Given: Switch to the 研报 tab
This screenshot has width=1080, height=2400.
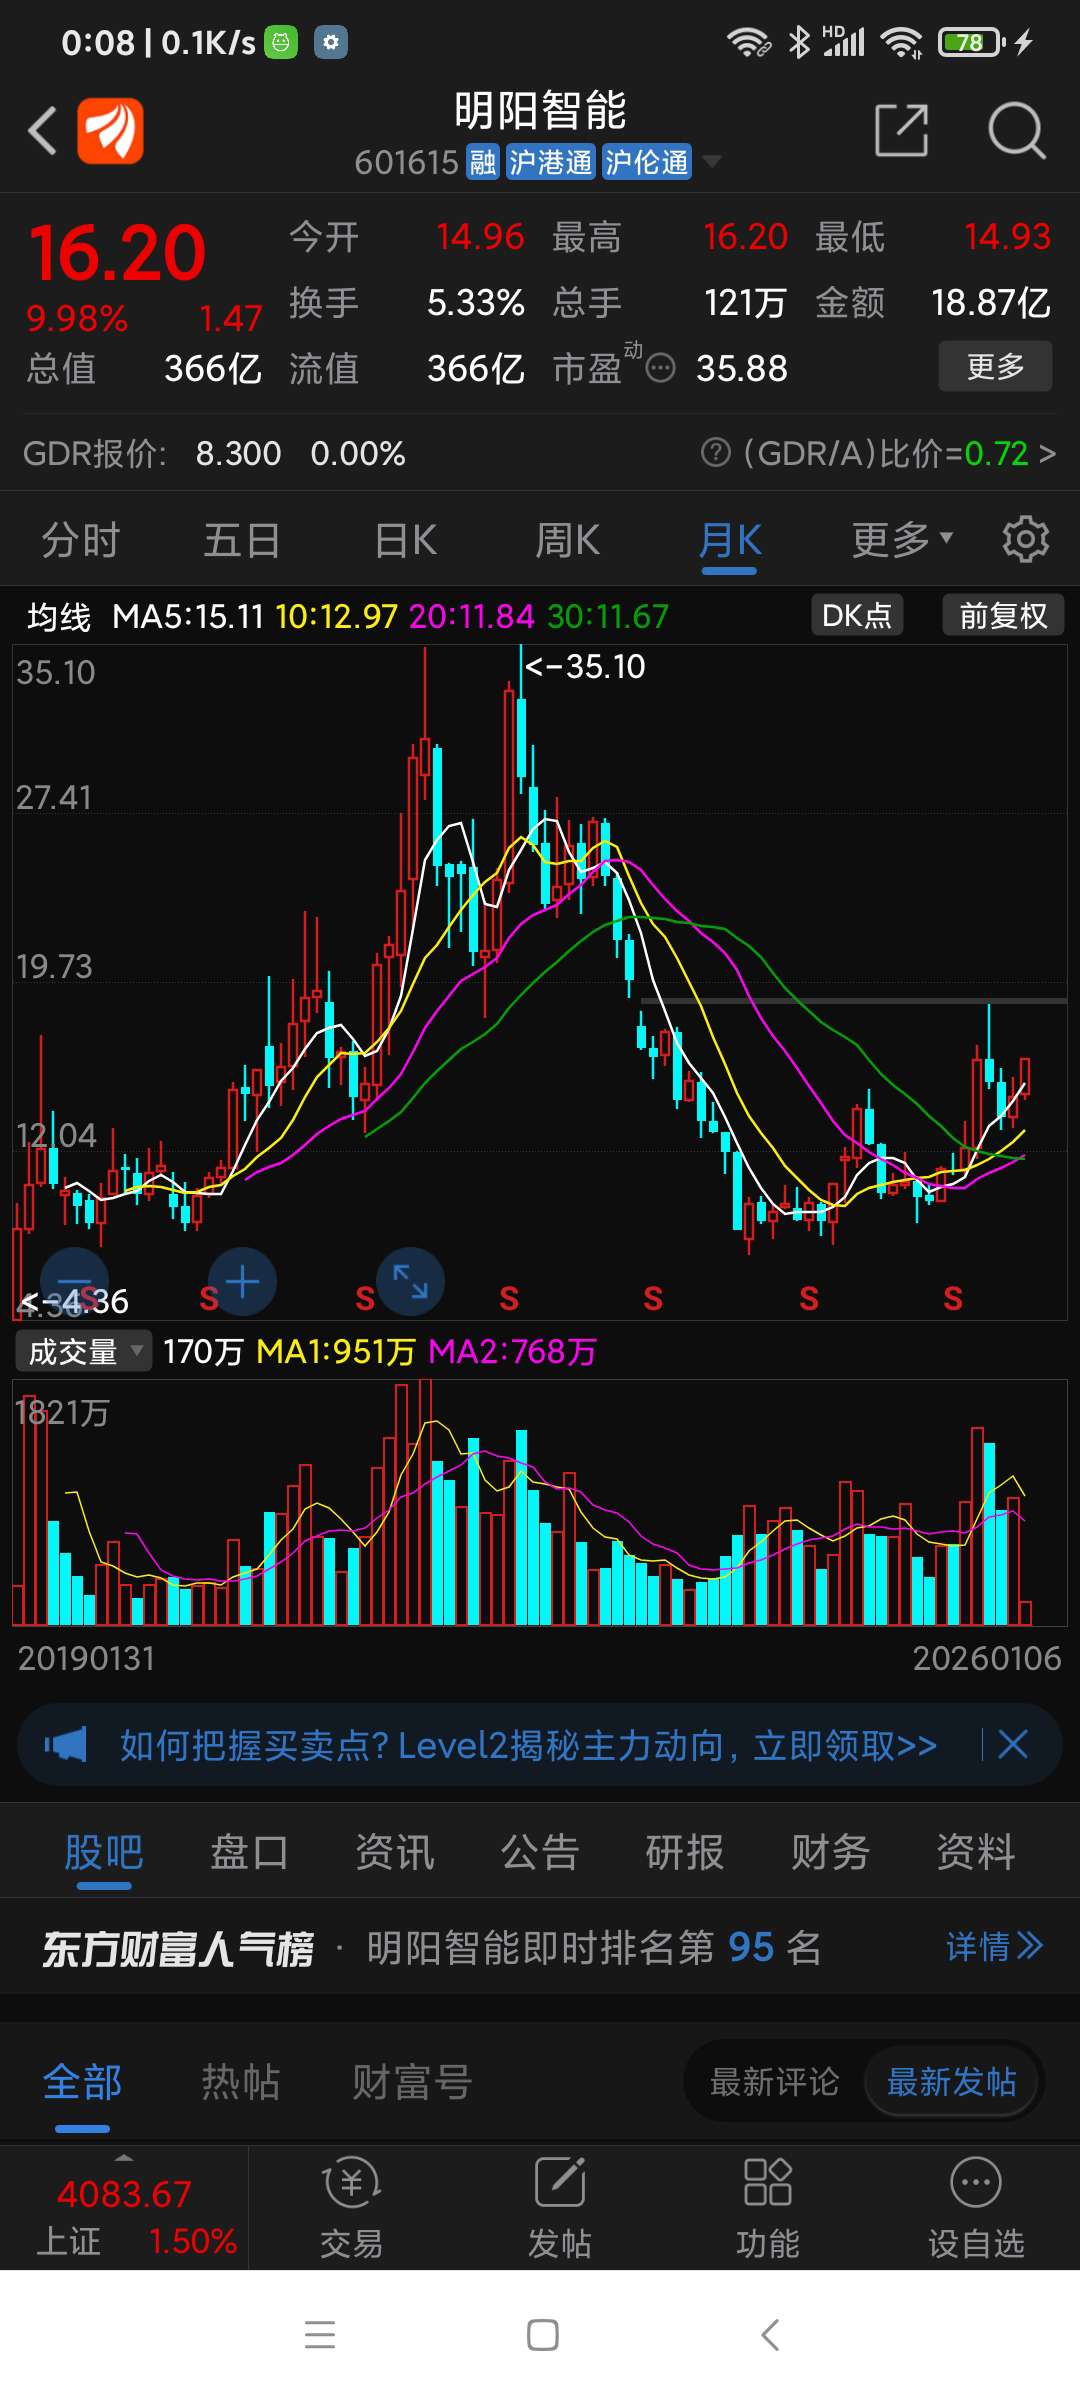Looking at the screenshot, I should tap(685, 1853).
